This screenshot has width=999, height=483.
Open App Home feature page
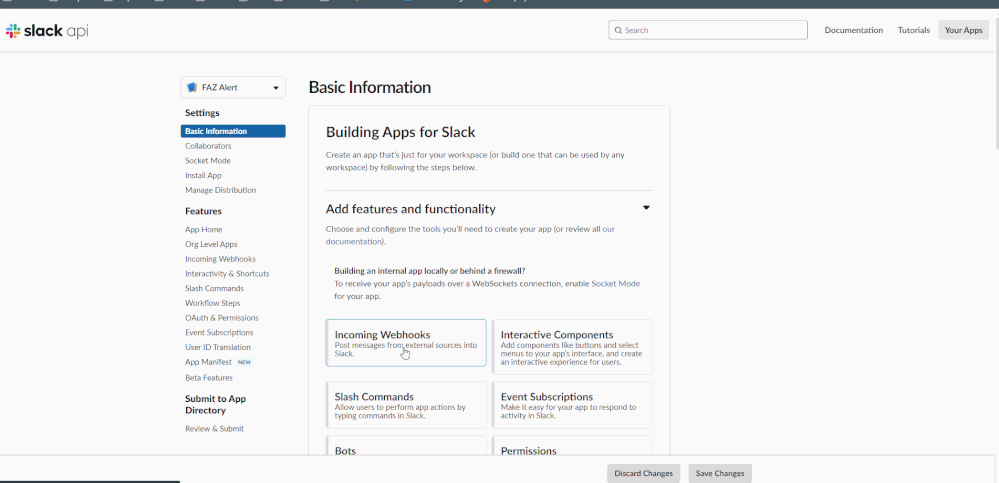203,229
